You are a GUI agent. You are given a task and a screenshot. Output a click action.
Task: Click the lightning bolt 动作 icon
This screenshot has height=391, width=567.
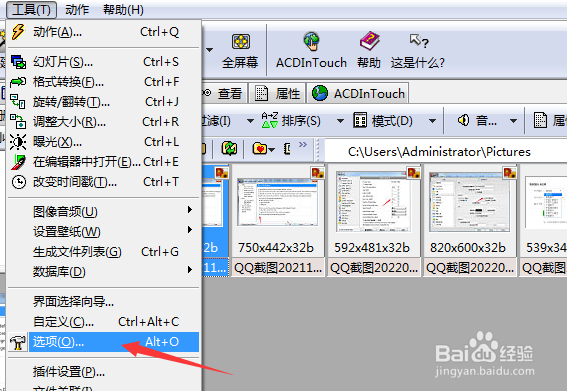[x=18, y=32]
